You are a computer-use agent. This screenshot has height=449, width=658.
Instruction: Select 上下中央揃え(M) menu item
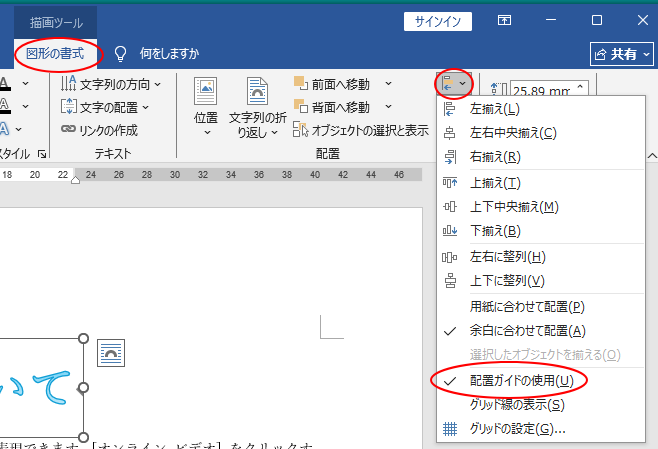click(540, 207)
